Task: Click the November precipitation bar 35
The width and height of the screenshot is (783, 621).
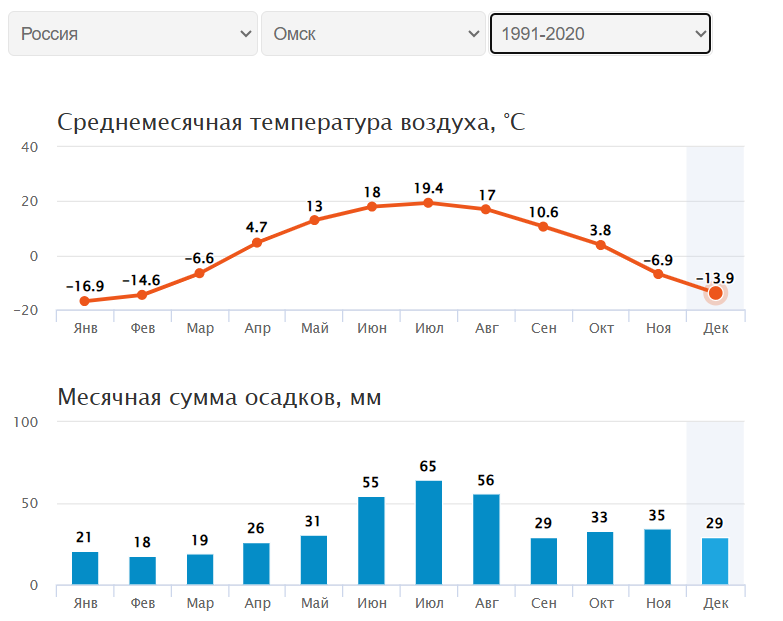Action: click(x=658, y=556)
